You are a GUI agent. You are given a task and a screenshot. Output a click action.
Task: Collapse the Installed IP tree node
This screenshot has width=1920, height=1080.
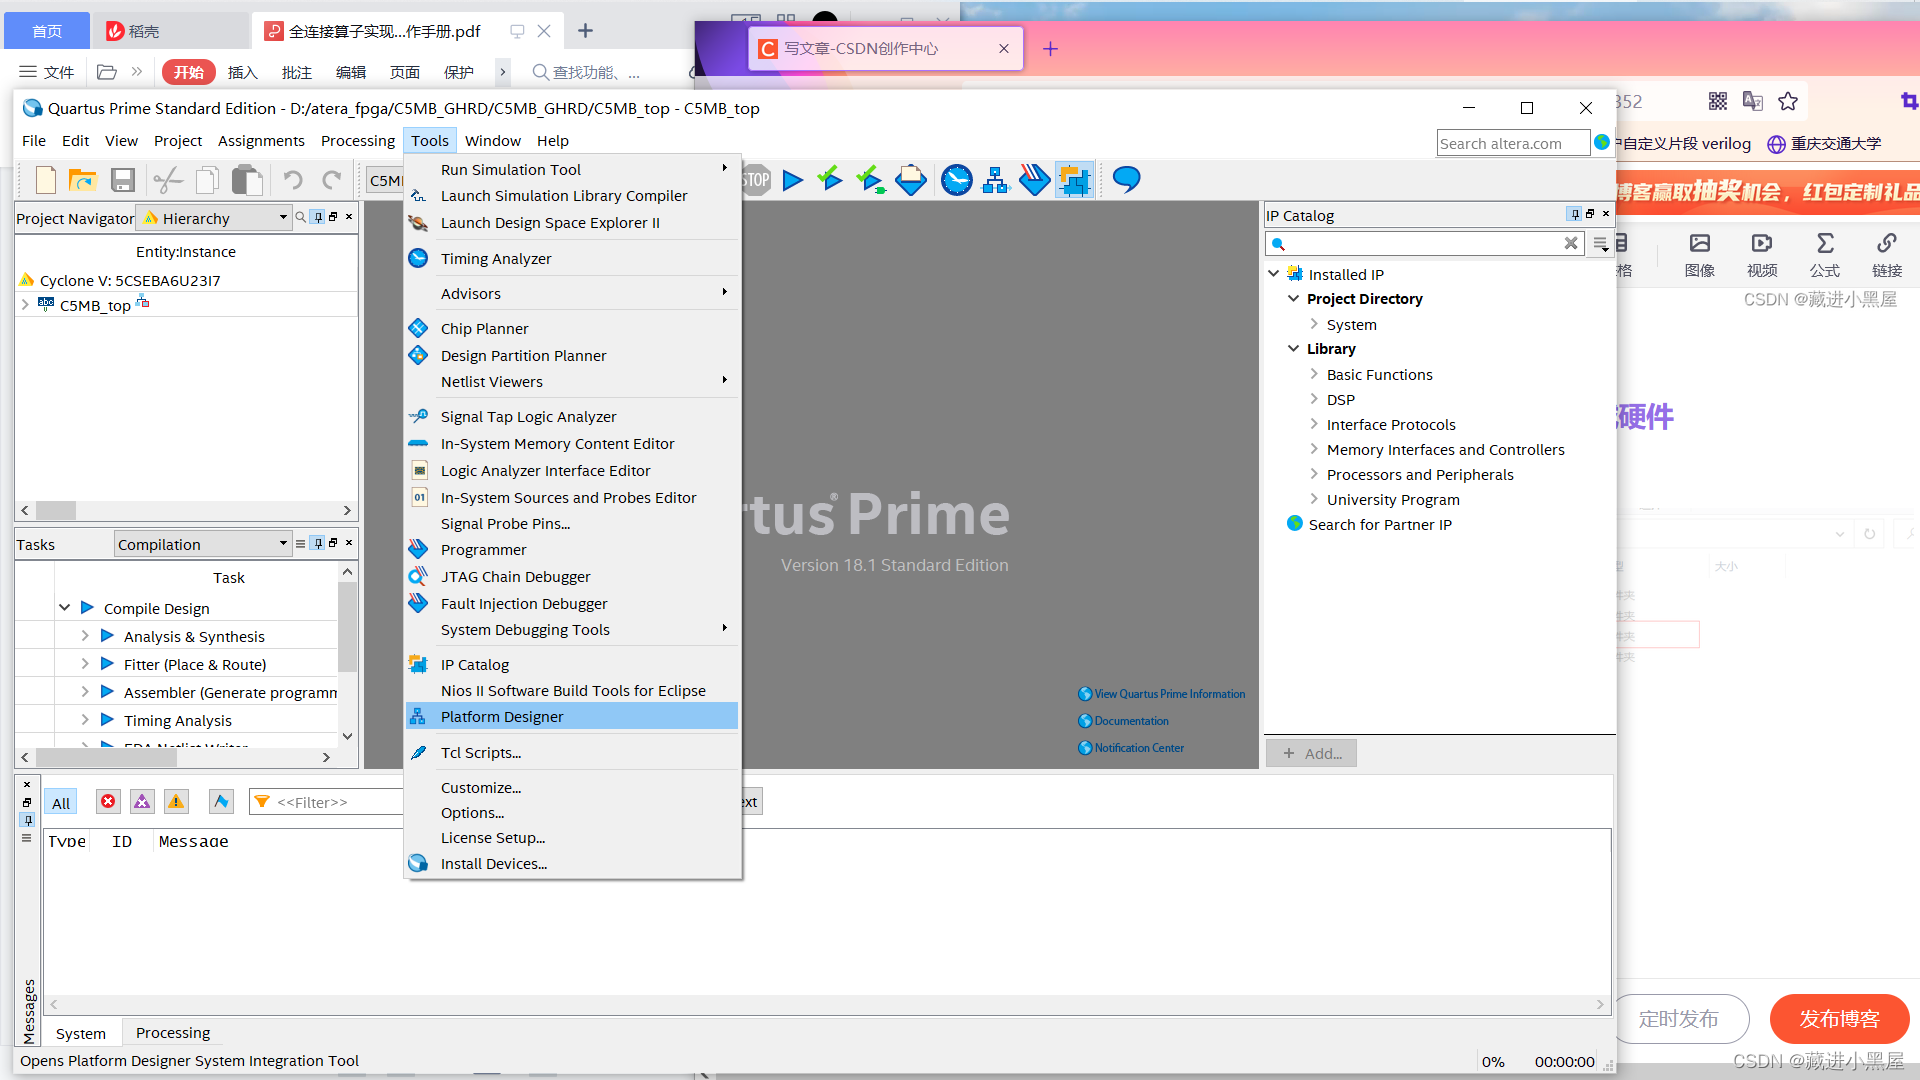click(1274, 273)
